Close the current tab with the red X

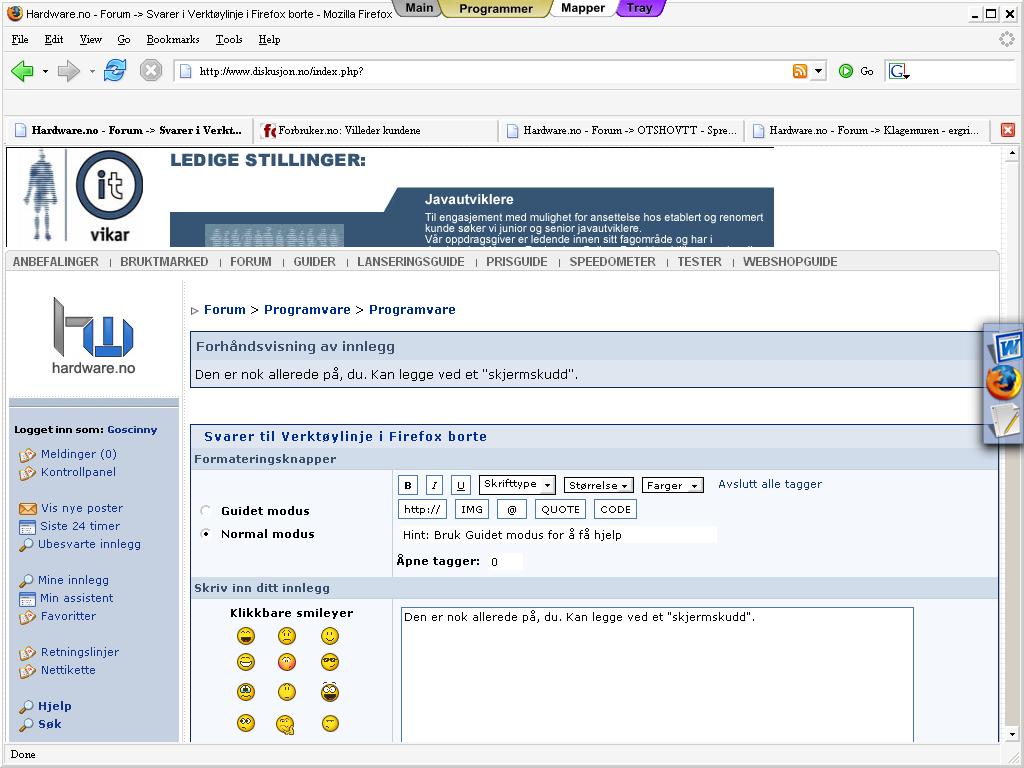tap(1008, 130)
